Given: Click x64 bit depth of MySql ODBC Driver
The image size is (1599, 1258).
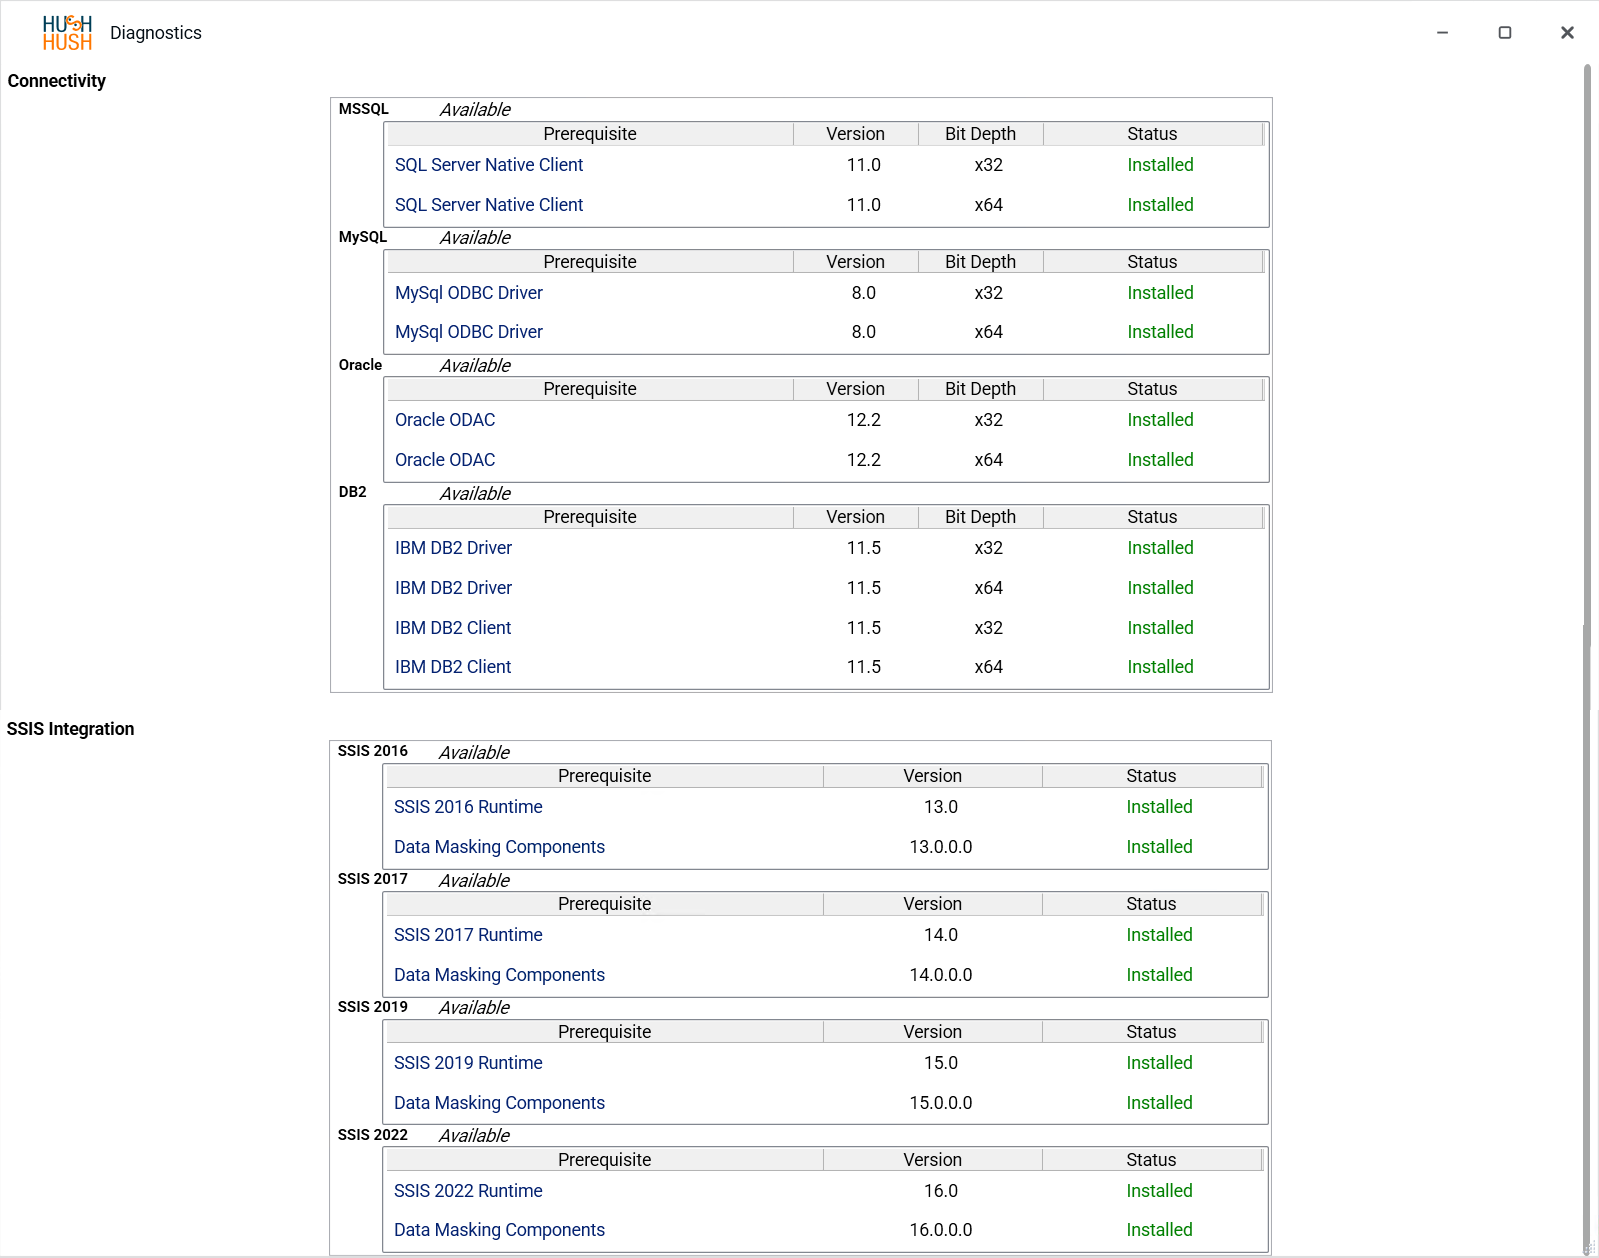Looking at the screenshot, I should 988,332.
